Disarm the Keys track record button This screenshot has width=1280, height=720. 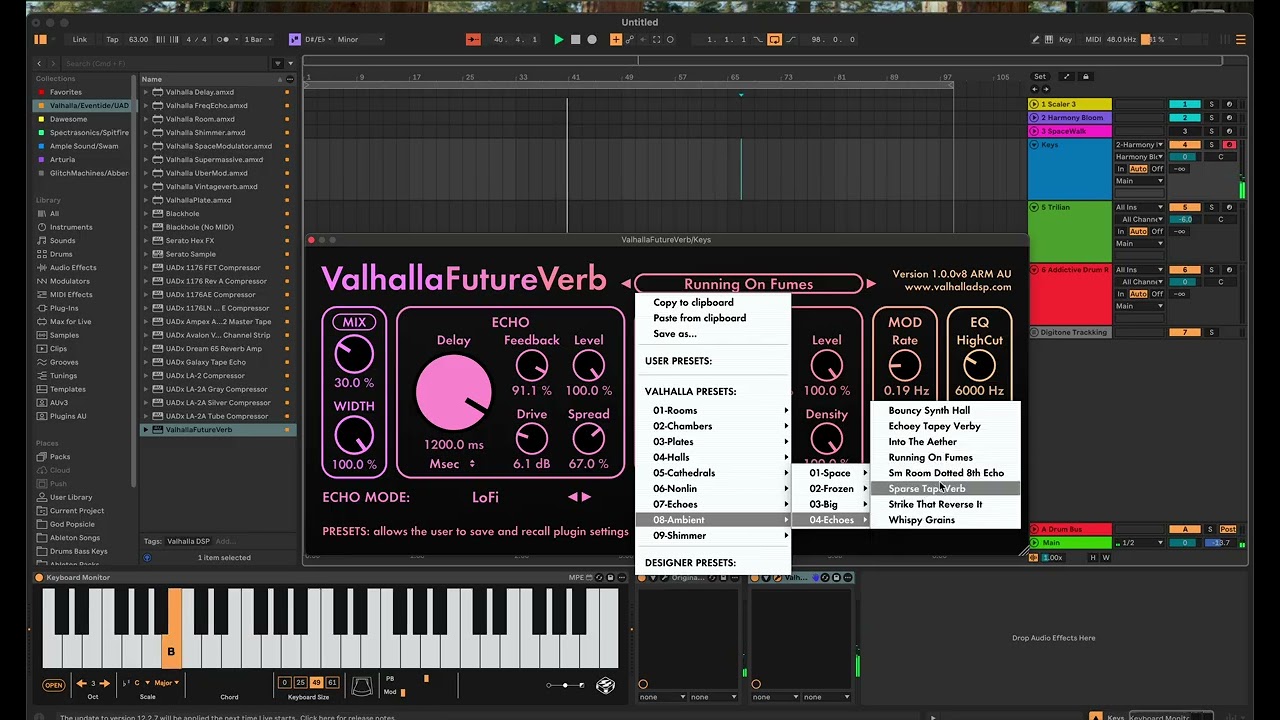point(1229,145)
